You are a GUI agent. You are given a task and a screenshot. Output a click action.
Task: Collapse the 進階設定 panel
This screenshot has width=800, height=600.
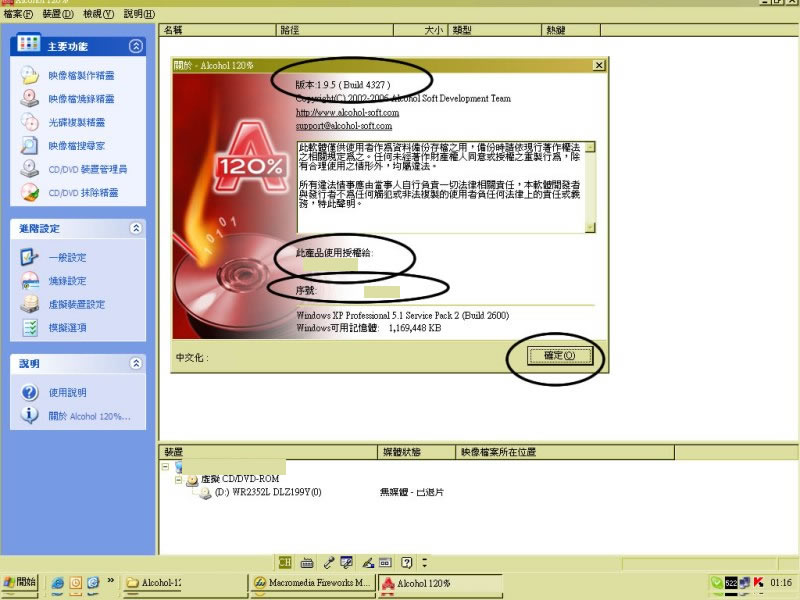(136, 228)
